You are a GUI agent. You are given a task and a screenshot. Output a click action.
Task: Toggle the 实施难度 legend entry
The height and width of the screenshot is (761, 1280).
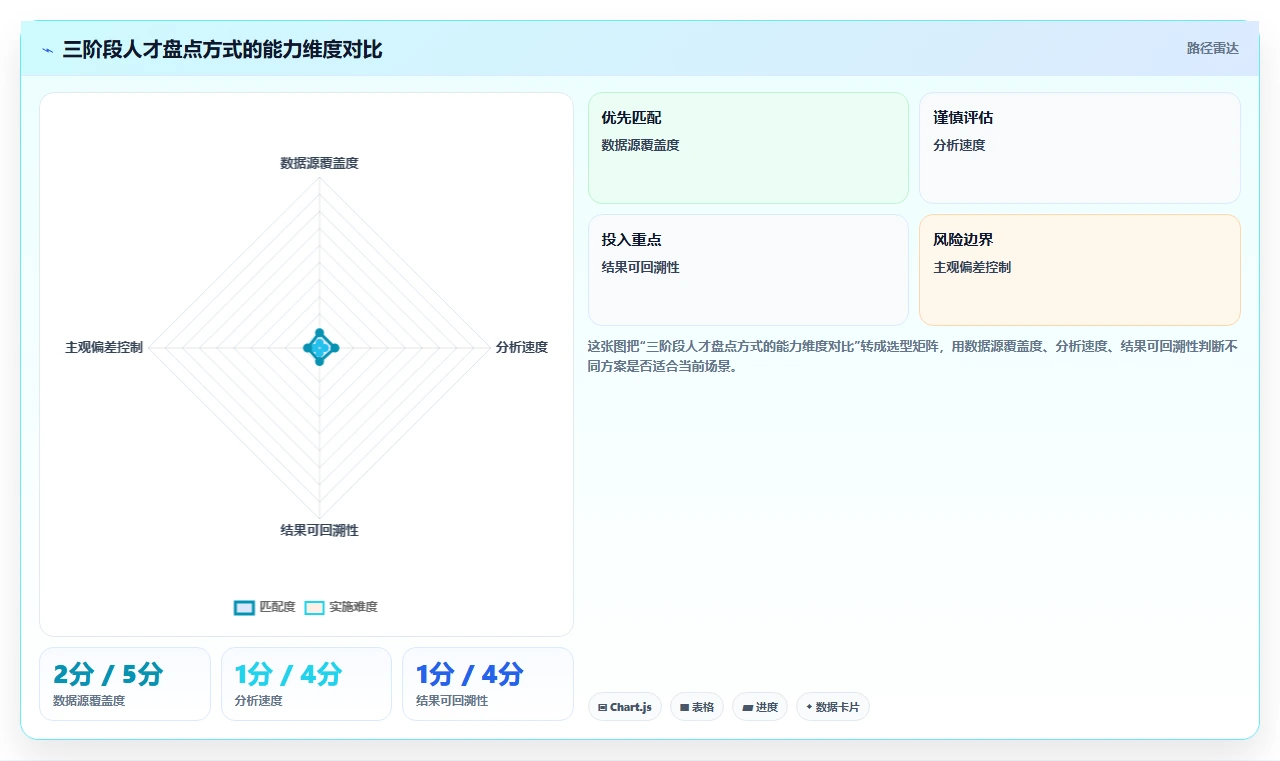341,607
